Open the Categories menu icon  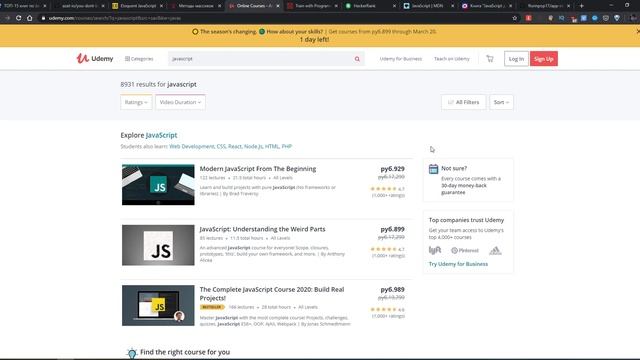point(127,59)
